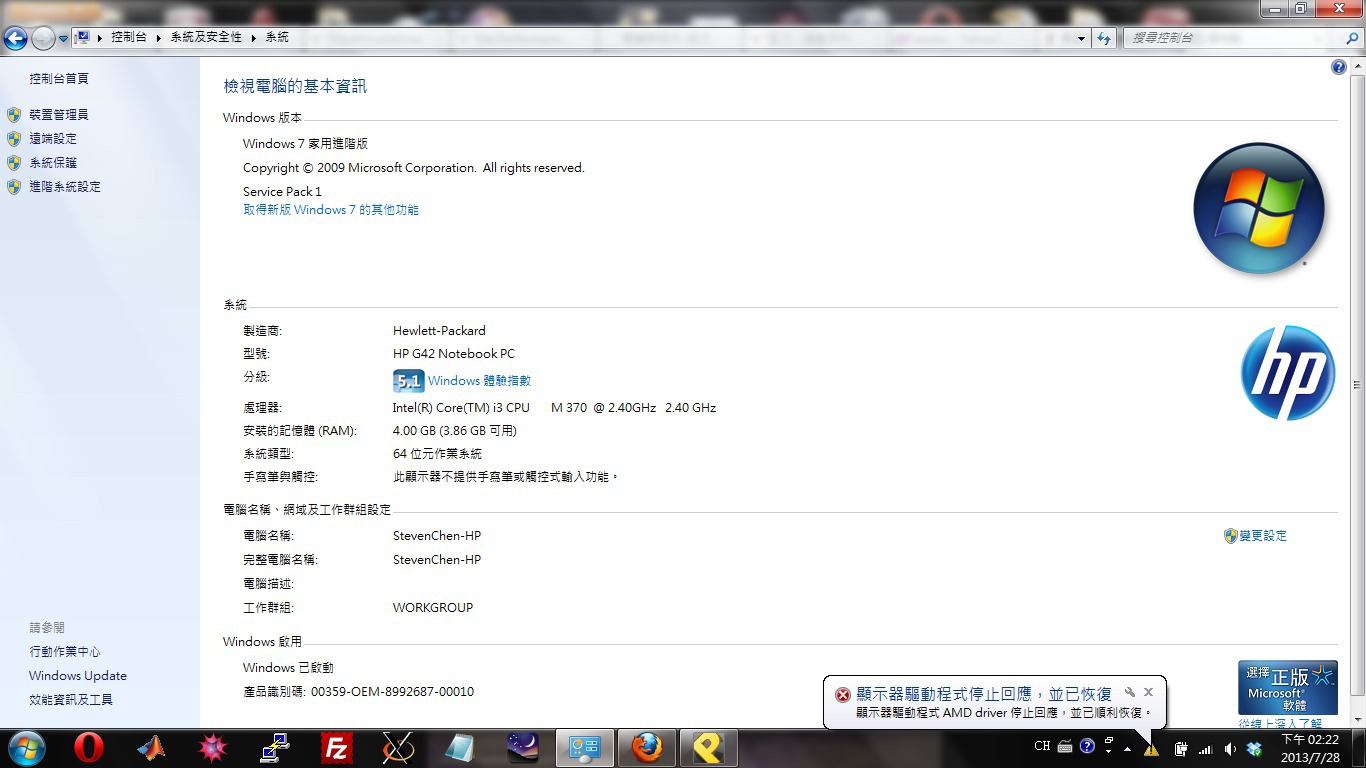The width and height of the screenshot is (1366, 768).
Task: Open 效能資訊及工具 link
Action: [71, 700]
